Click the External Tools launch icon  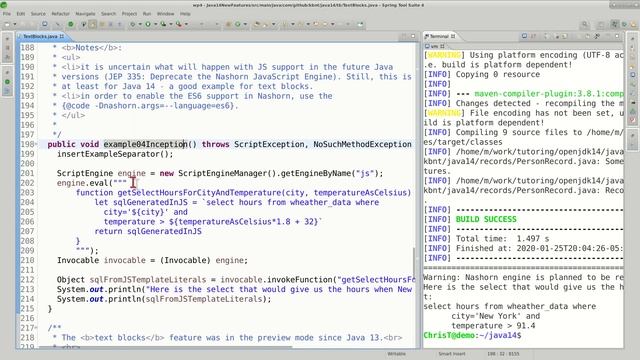coord(179,24)
